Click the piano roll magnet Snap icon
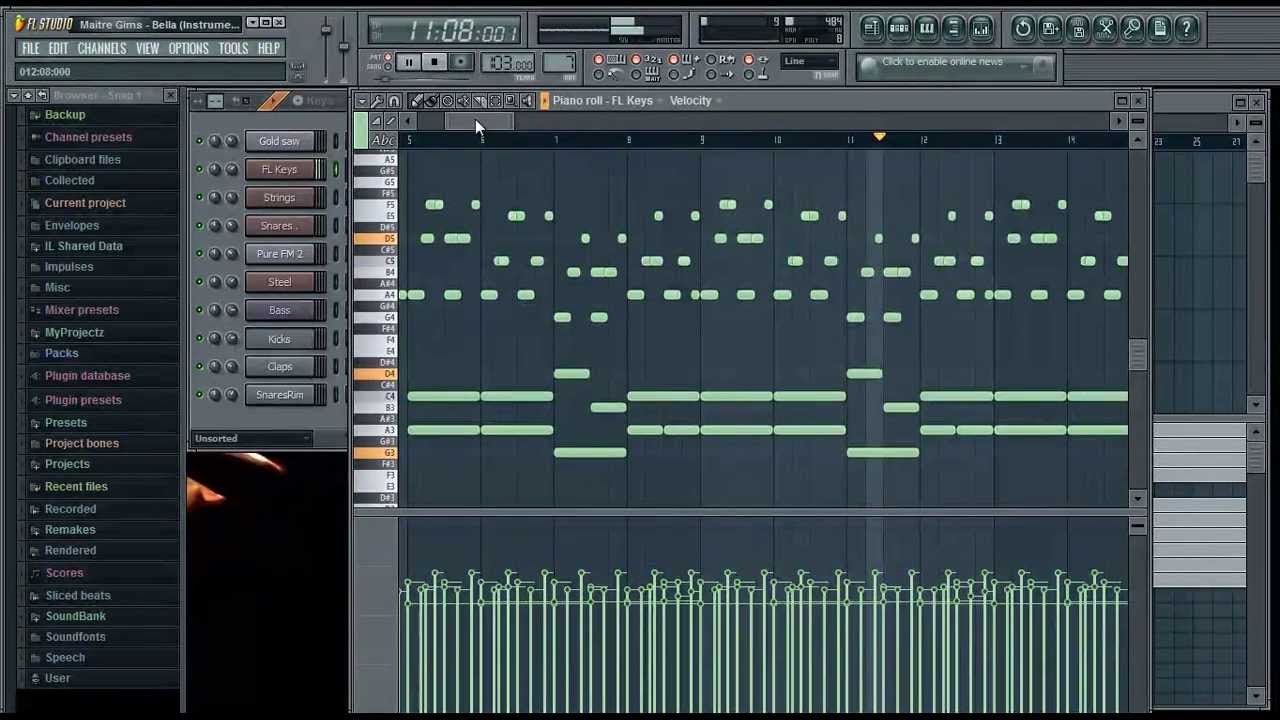This screenshot has width=1280, height=720. click(393, 100)
